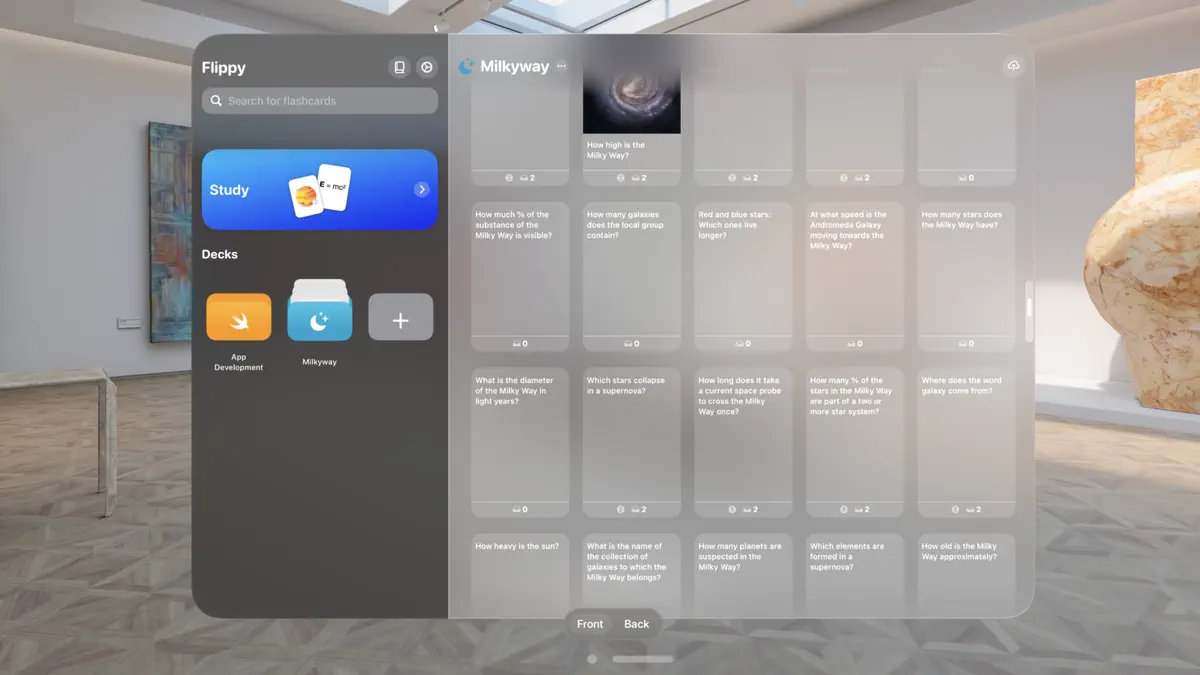
Task: Click the cloud upload icon above the cards
Action: (x=1014, y=65)
